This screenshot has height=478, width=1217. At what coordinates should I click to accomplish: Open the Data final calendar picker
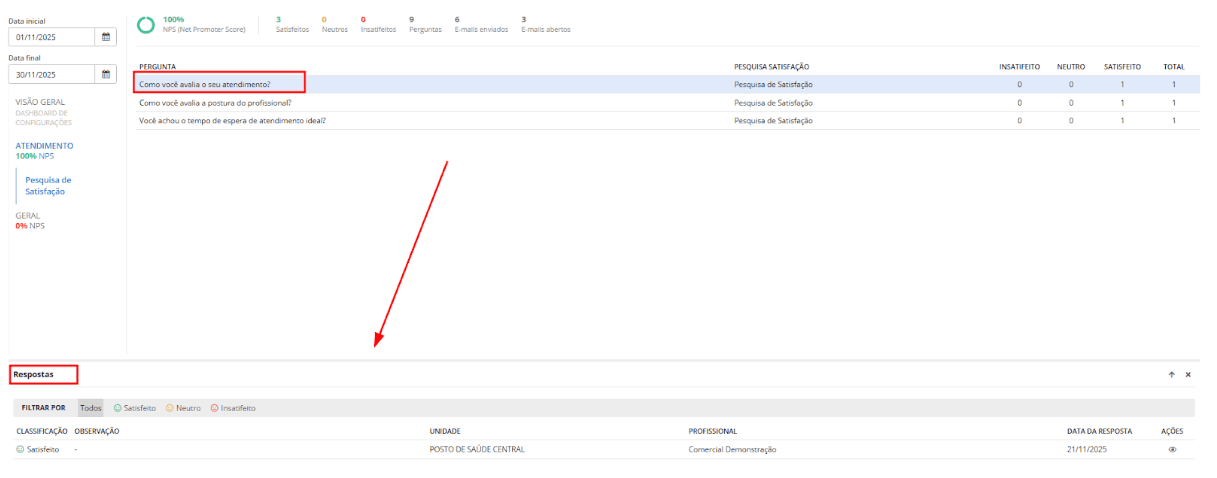point(106,74)
